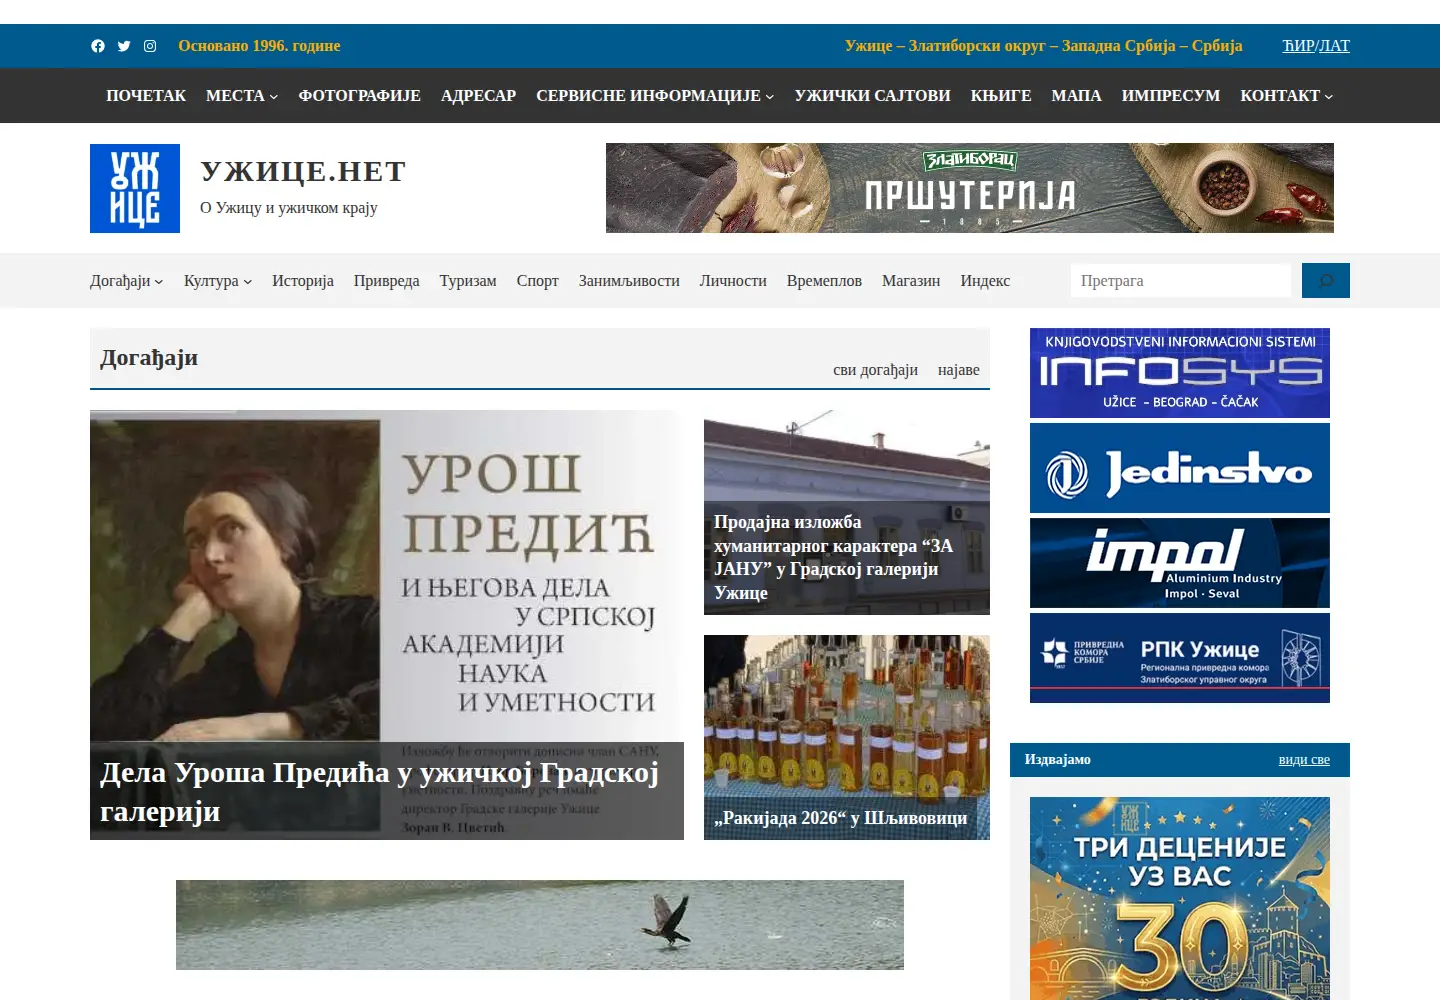
Task: Open the Спорт category
Action: click(x=538, y=281)
